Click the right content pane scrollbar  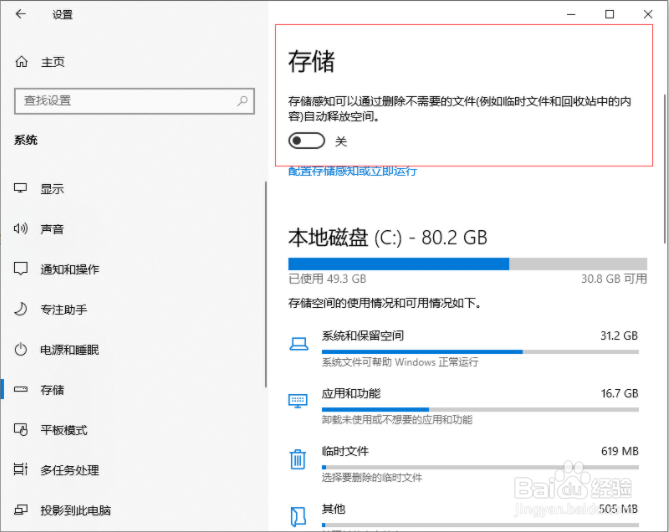(665, 169)
